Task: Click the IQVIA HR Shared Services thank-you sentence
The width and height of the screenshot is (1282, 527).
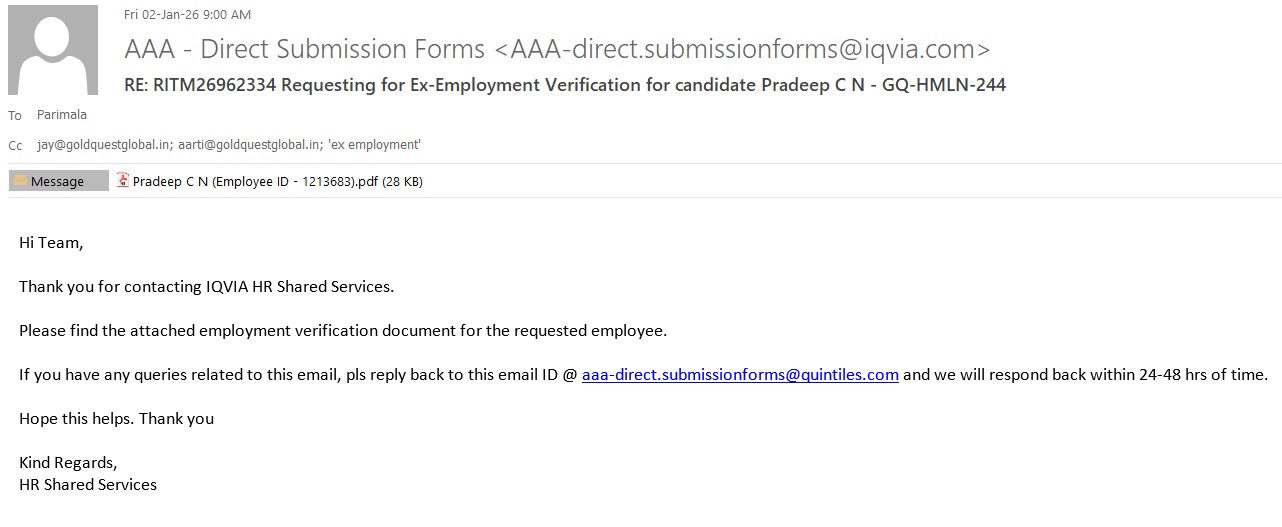Action: point(206,287)
